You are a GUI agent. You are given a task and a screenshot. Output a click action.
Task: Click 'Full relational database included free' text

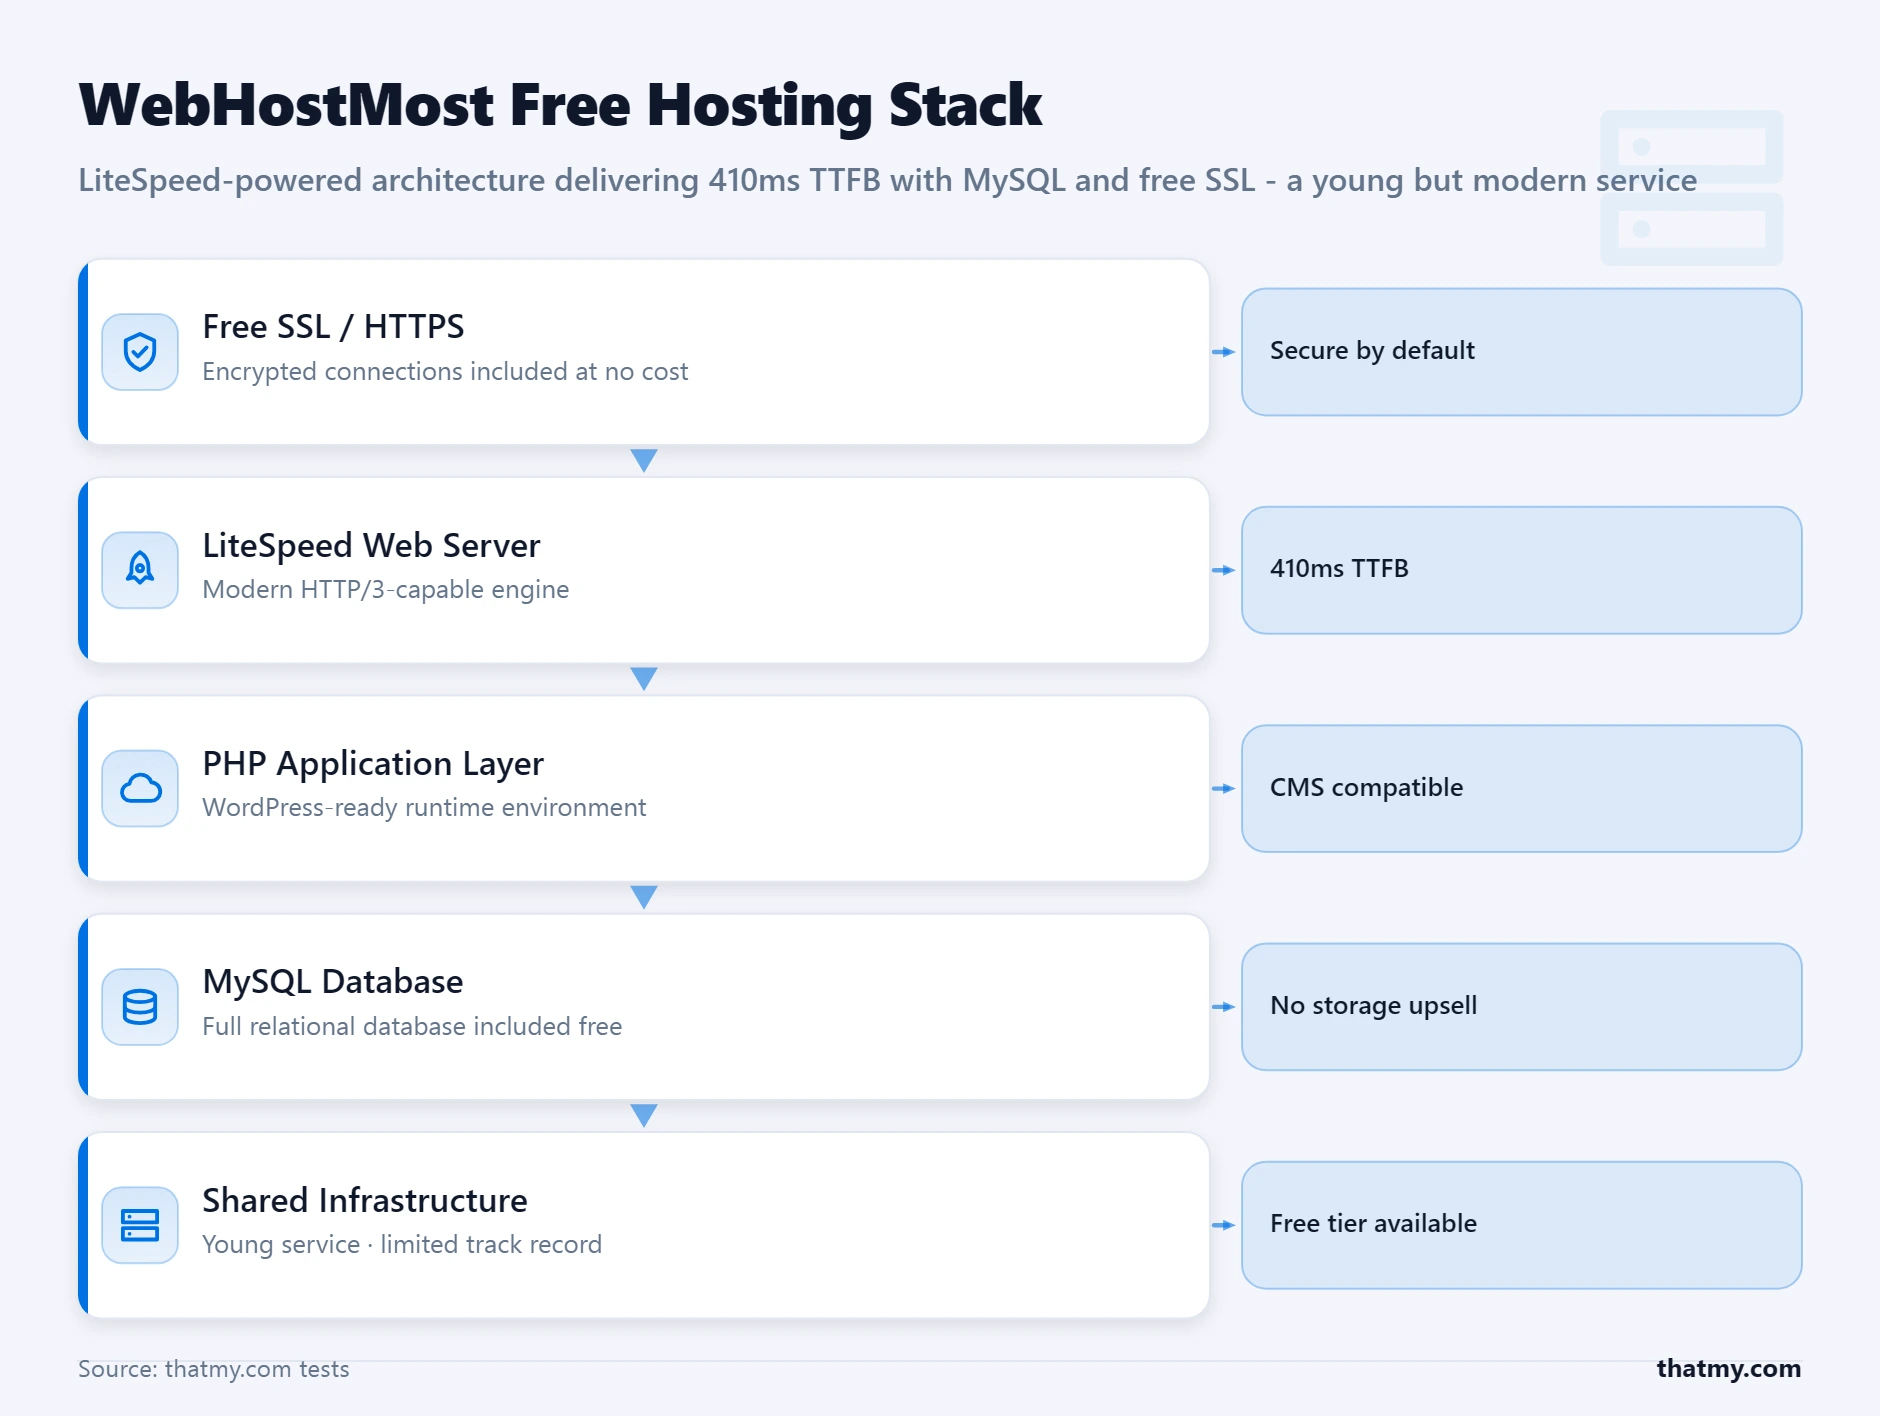412,1027
